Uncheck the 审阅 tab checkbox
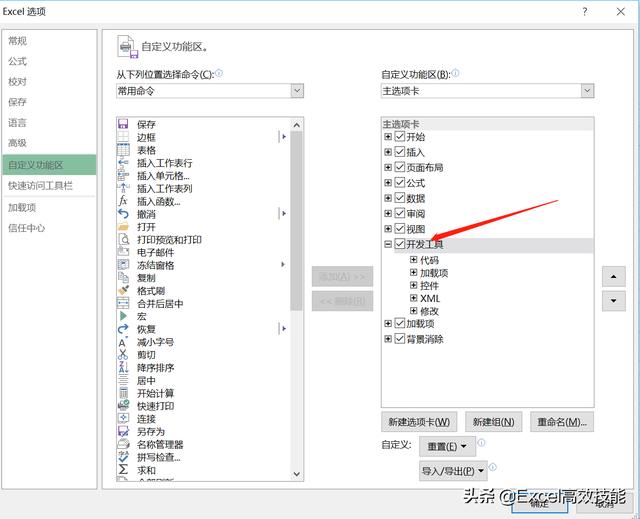 [400, 213]
